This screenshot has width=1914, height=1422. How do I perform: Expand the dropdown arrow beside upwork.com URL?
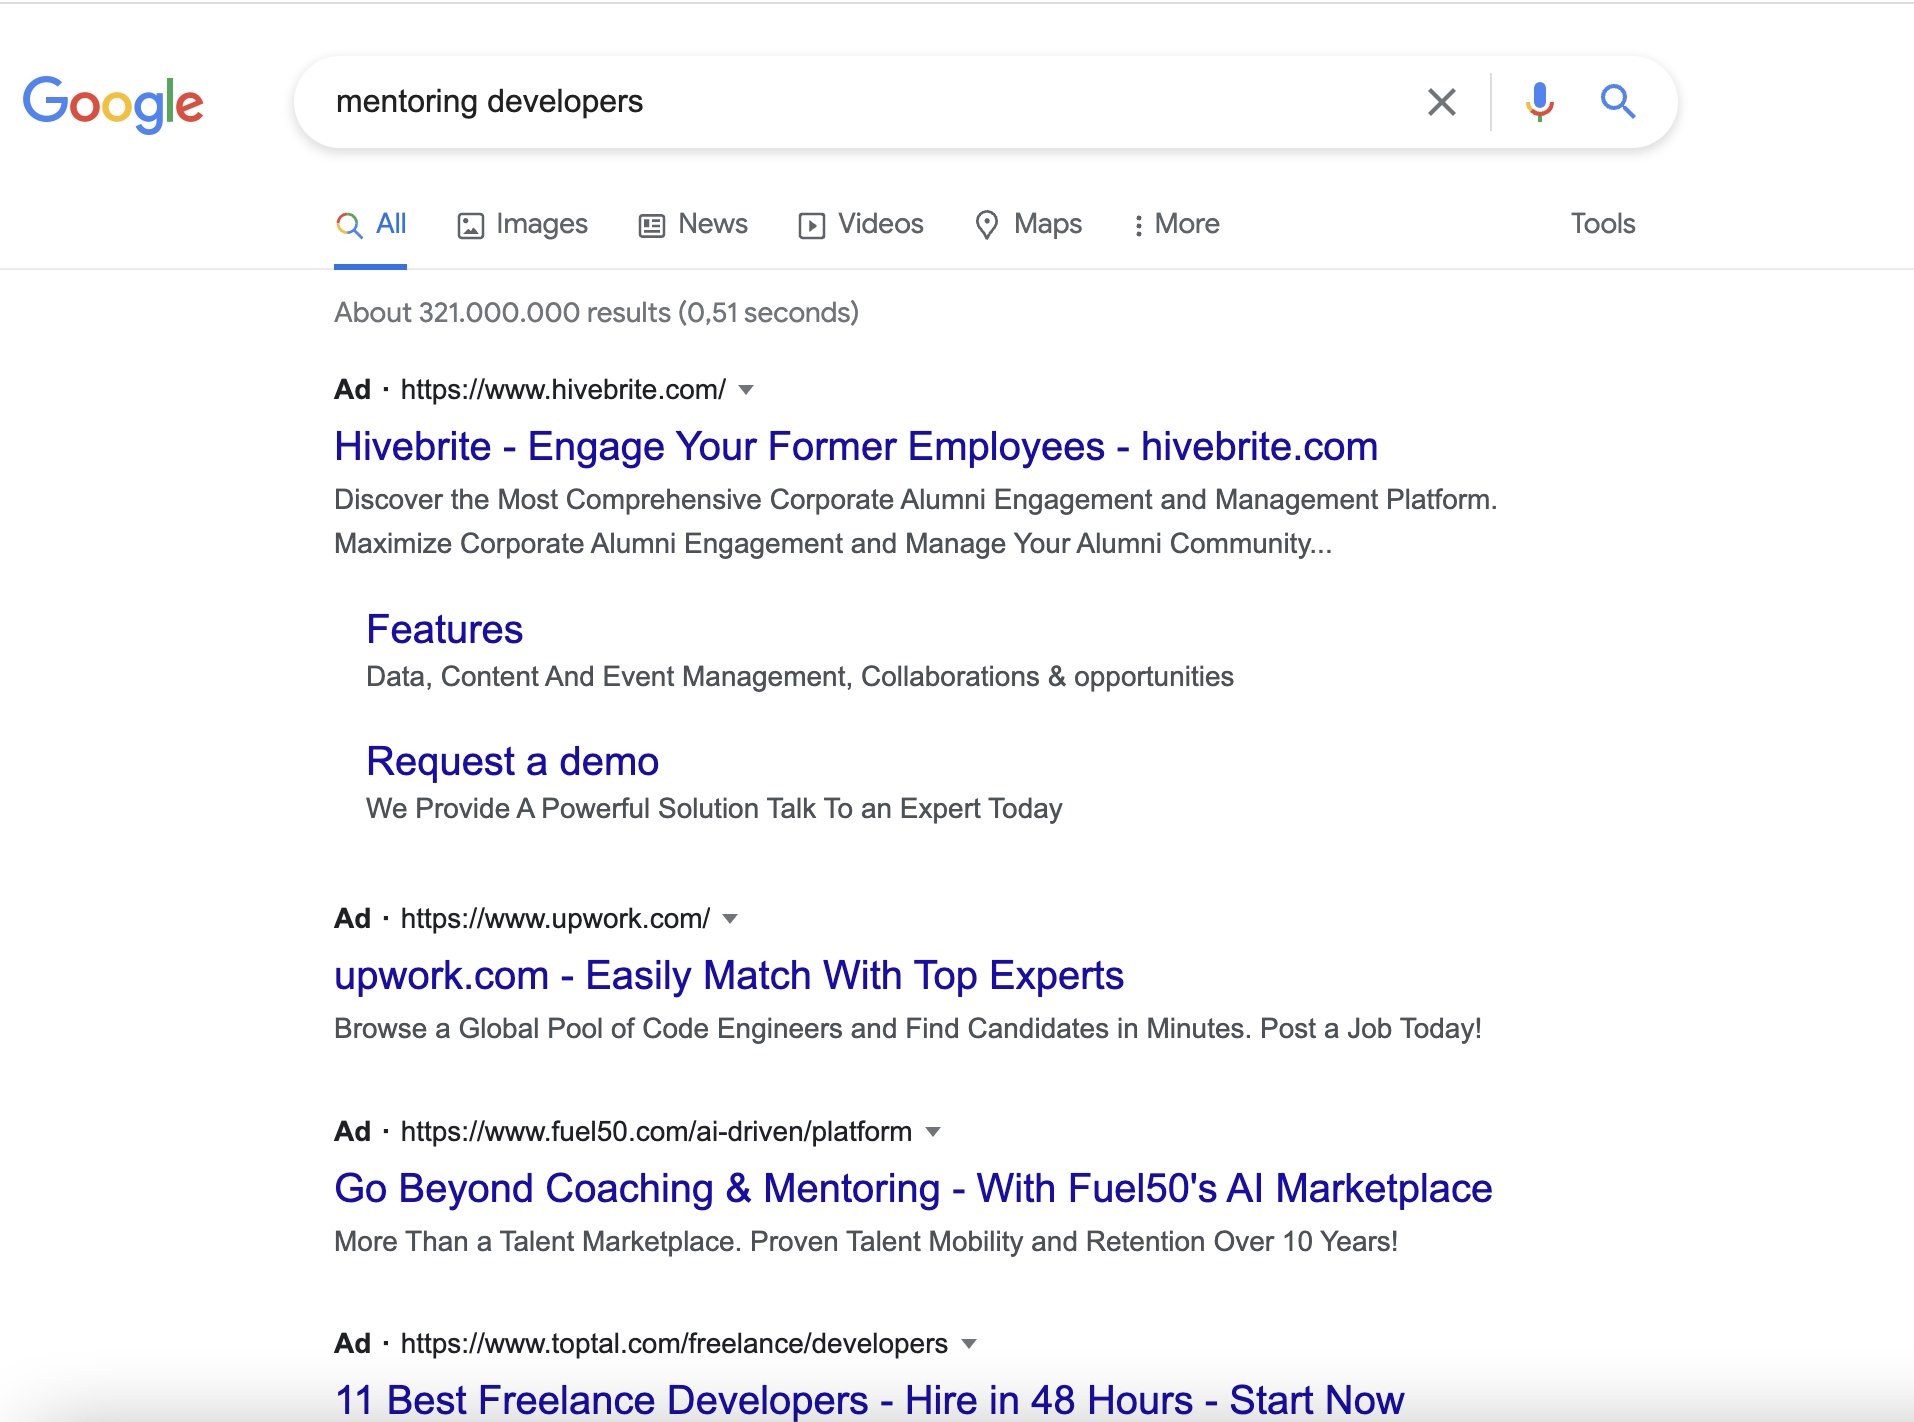tap(730, 919)
